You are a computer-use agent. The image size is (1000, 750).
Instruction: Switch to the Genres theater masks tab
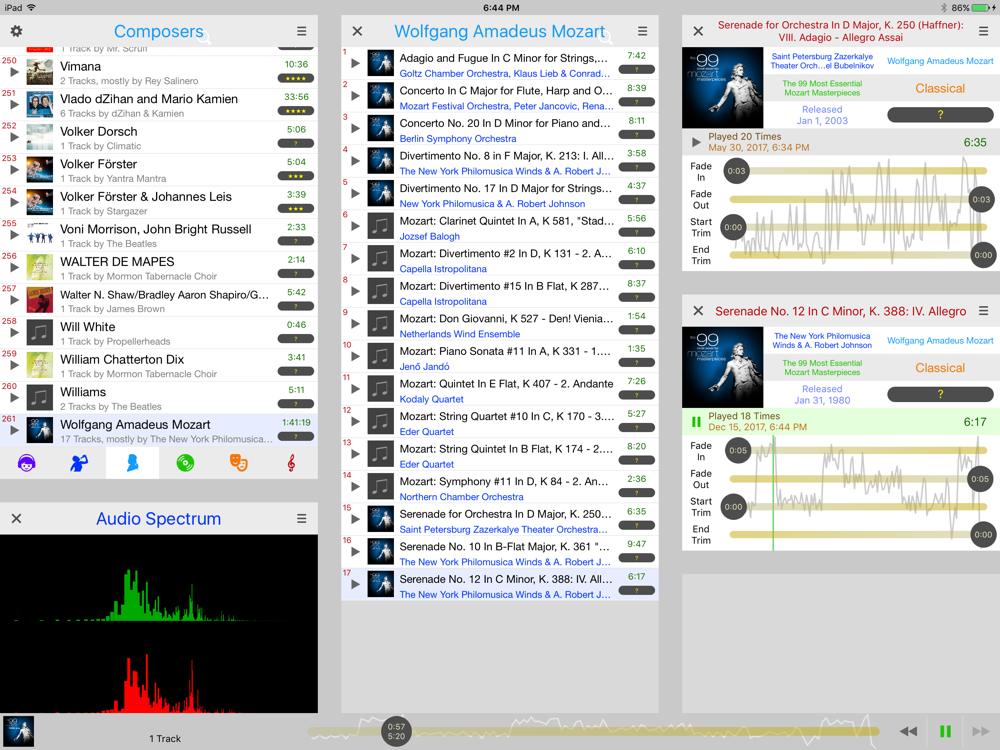239,463
